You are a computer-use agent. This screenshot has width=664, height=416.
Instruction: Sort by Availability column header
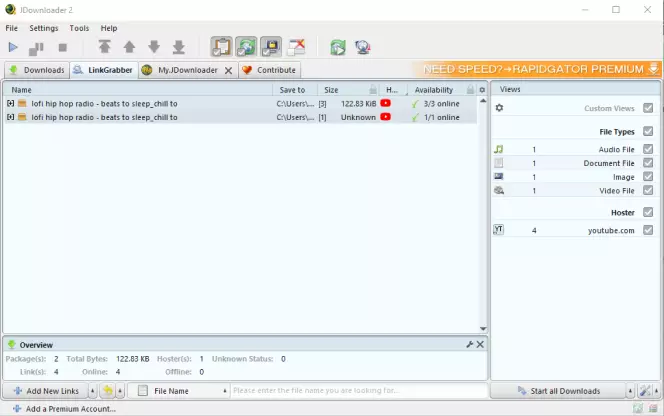tap(434, 90)
